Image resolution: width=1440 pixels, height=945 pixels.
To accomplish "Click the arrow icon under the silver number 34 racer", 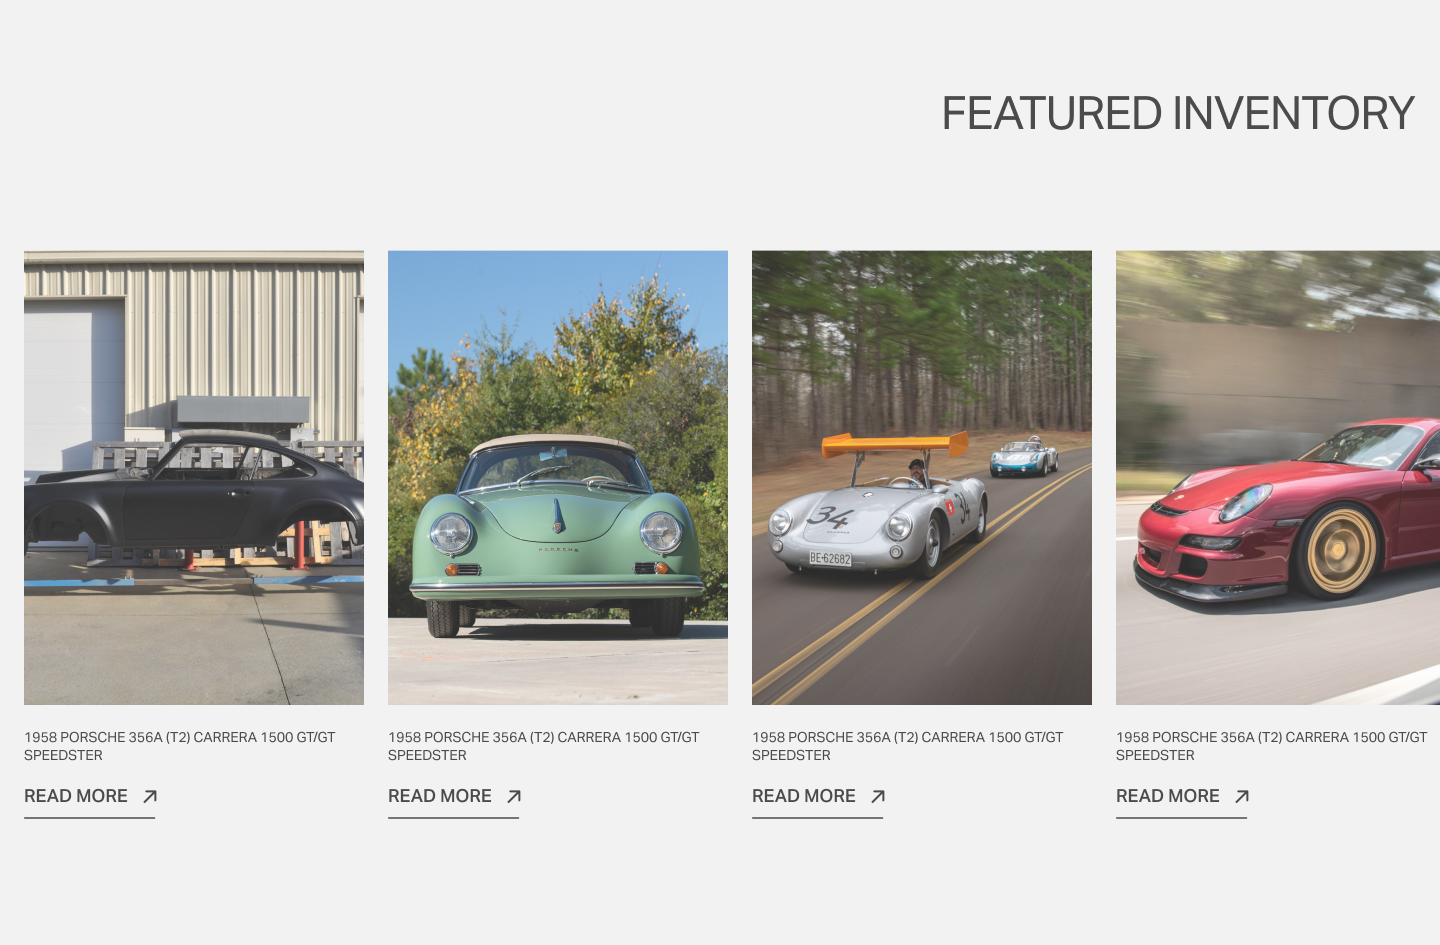I will pyautogui.click(x=878, y=797).
